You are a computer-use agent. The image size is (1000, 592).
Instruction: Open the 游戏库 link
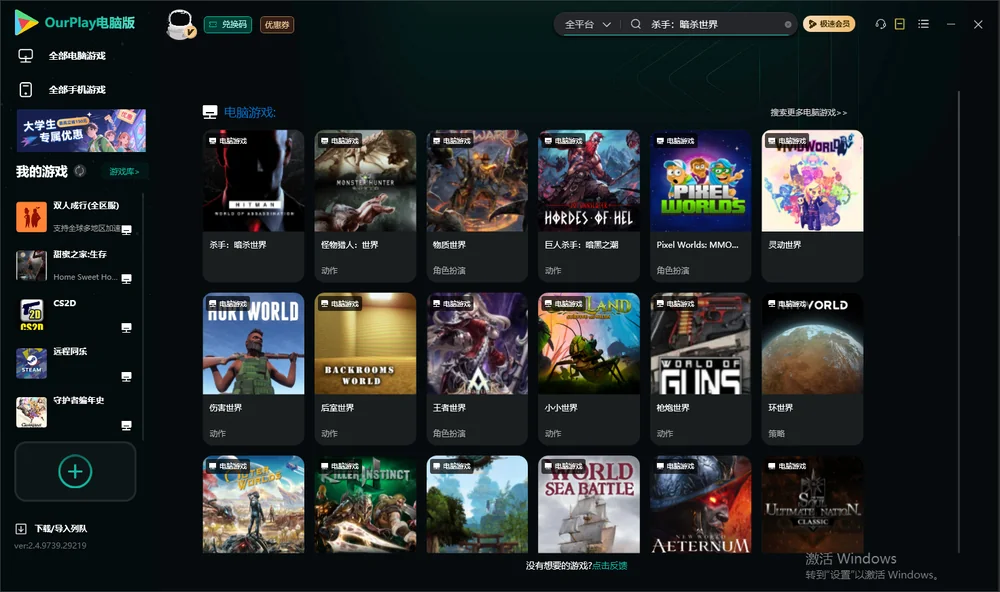[x=124, y=172]
